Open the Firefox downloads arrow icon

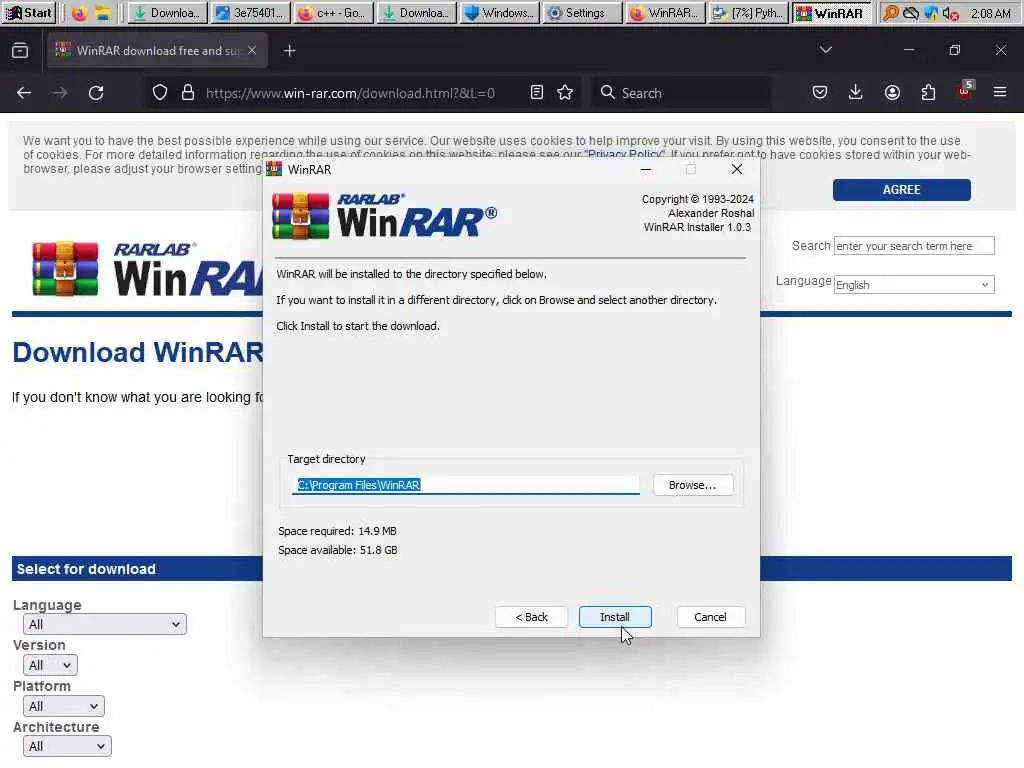[x=856, y=93]
